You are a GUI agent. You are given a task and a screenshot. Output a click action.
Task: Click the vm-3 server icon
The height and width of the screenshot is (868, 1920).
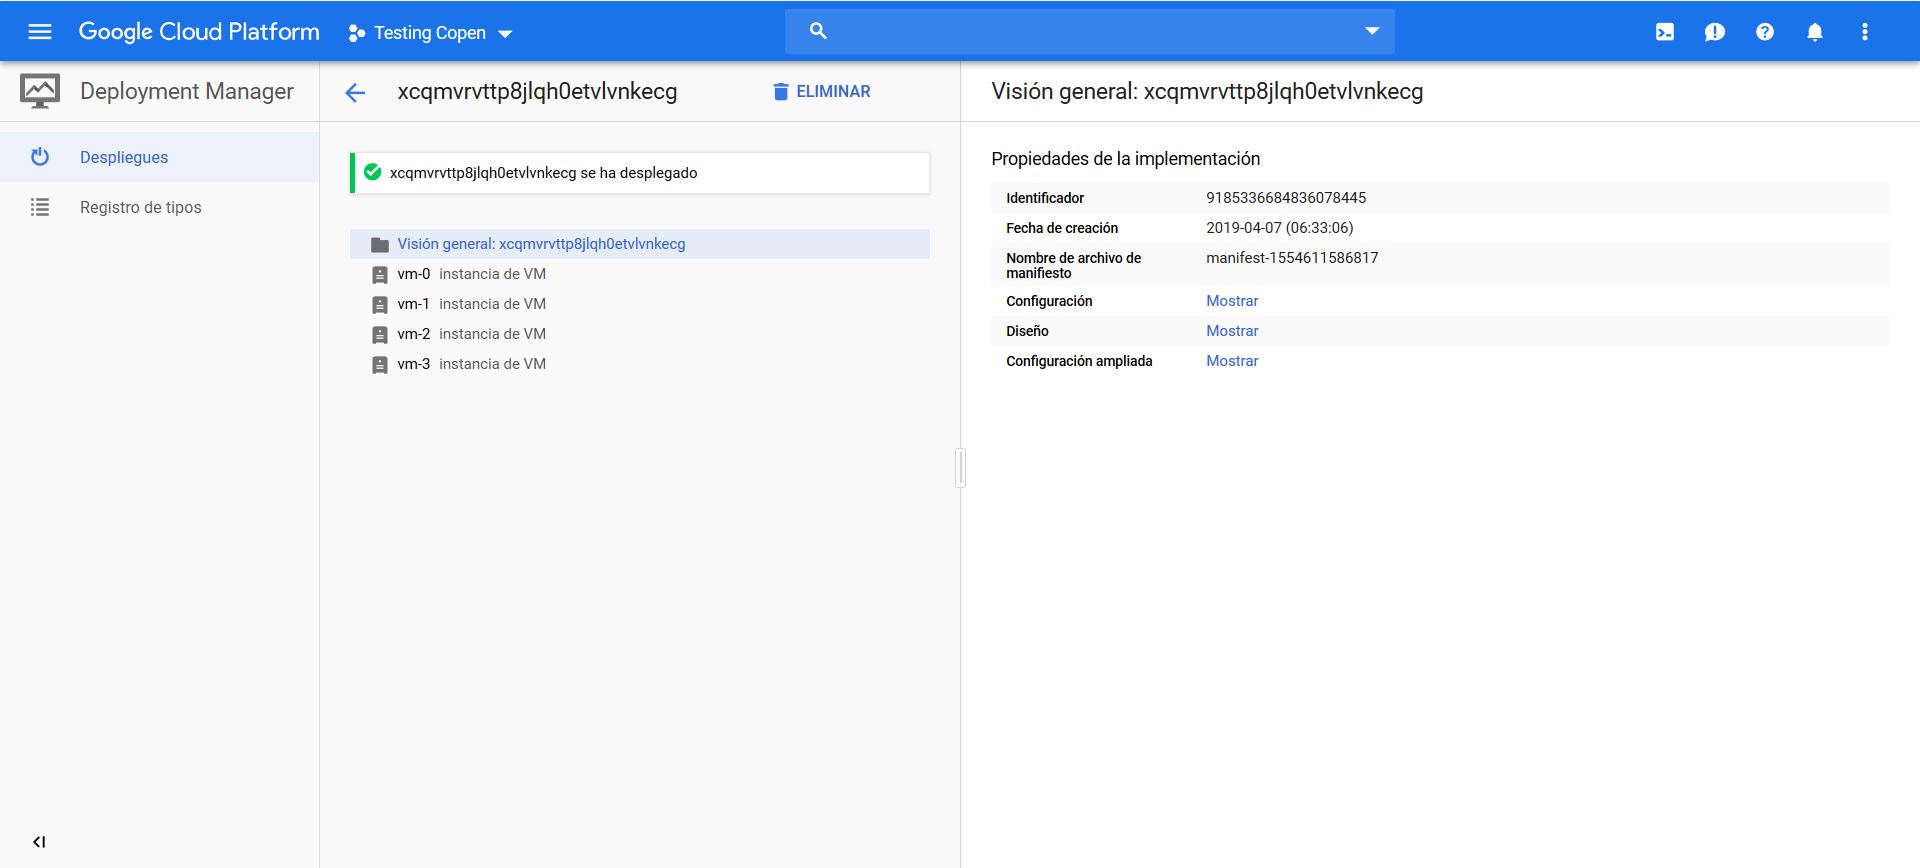click(380, 365)
